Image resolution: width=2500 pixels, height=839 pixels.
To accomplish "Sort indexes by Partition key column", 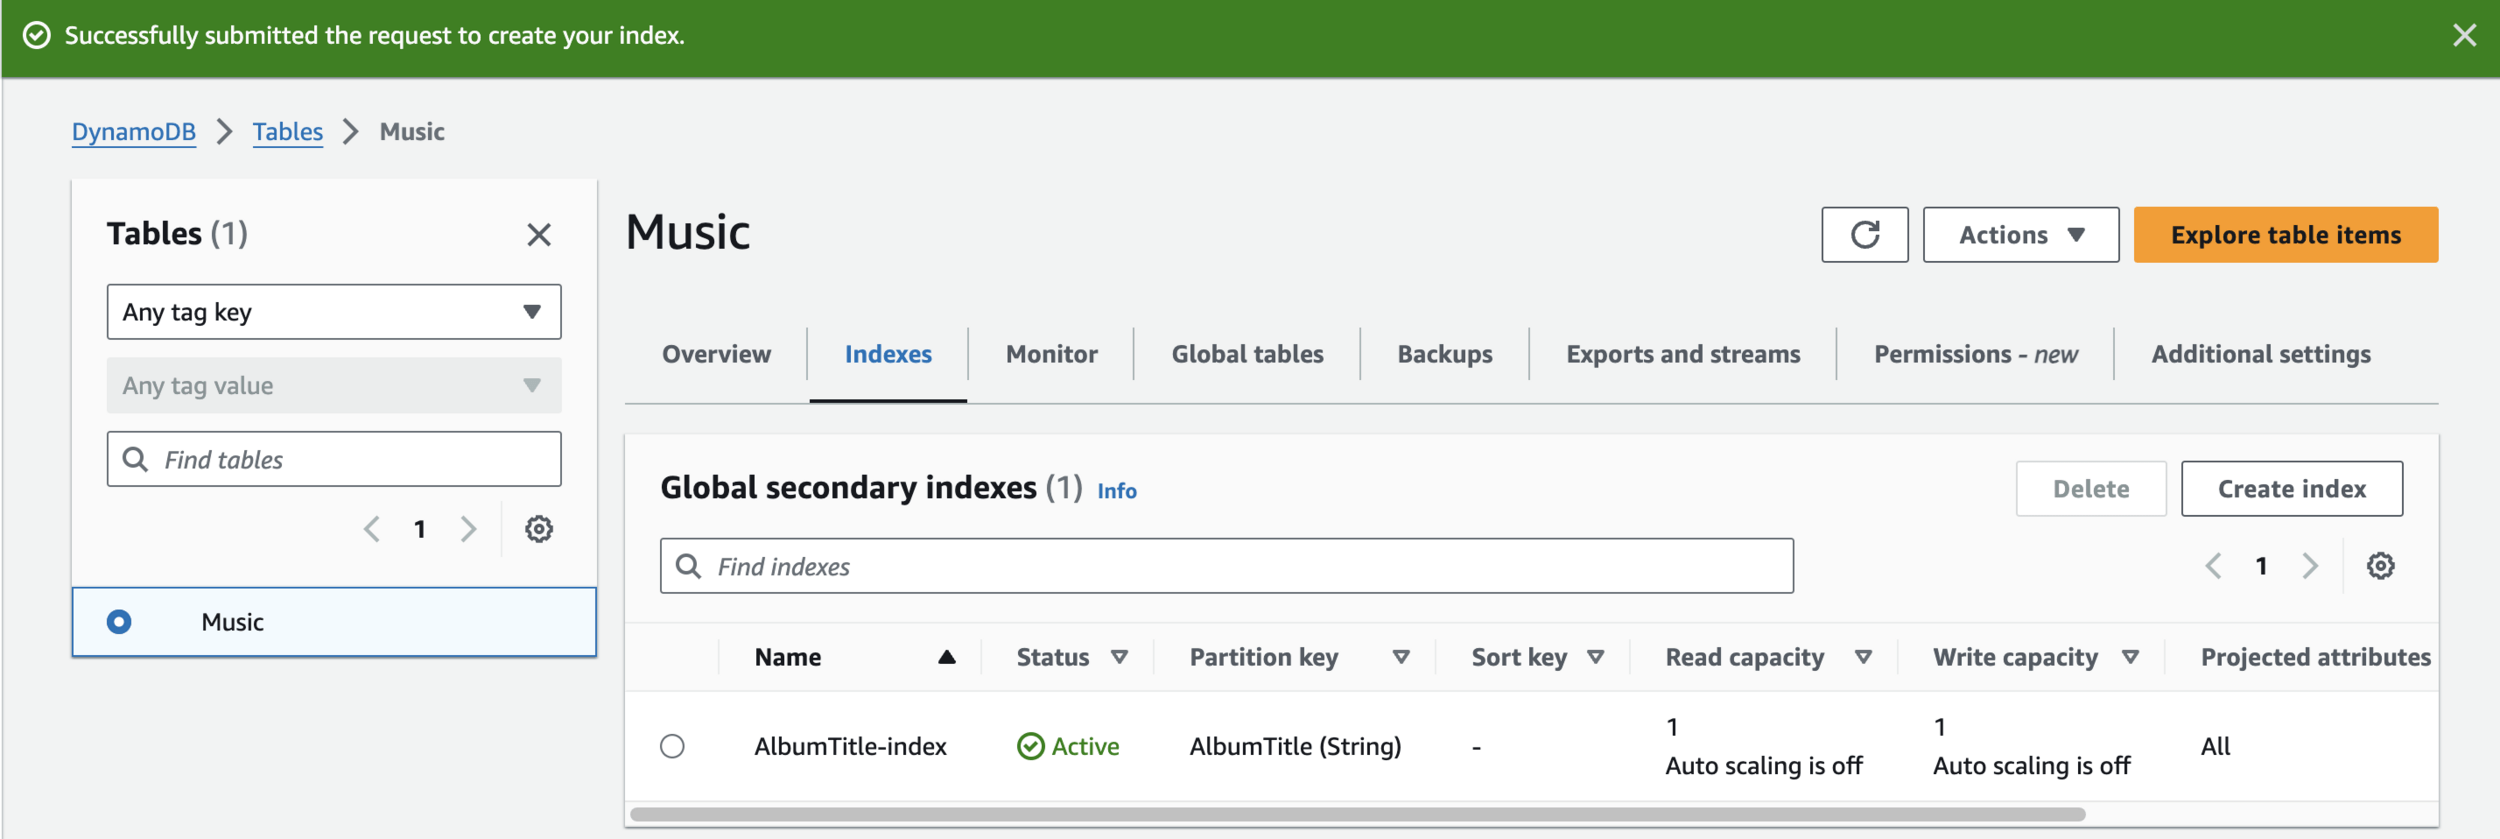I will (1401, 657).
